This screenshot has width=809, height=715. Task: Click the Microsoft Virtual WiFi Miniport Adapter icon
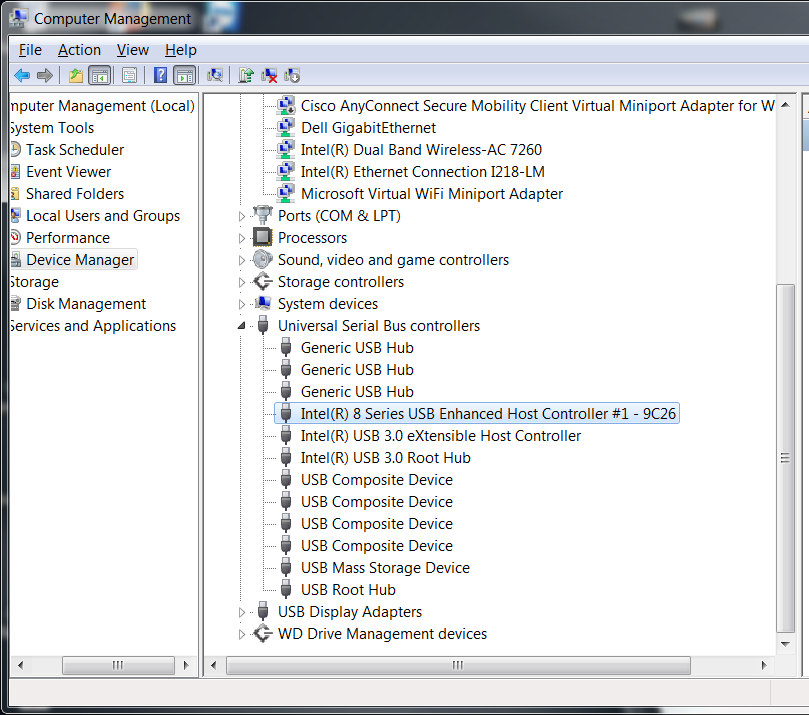coord(286,193)
